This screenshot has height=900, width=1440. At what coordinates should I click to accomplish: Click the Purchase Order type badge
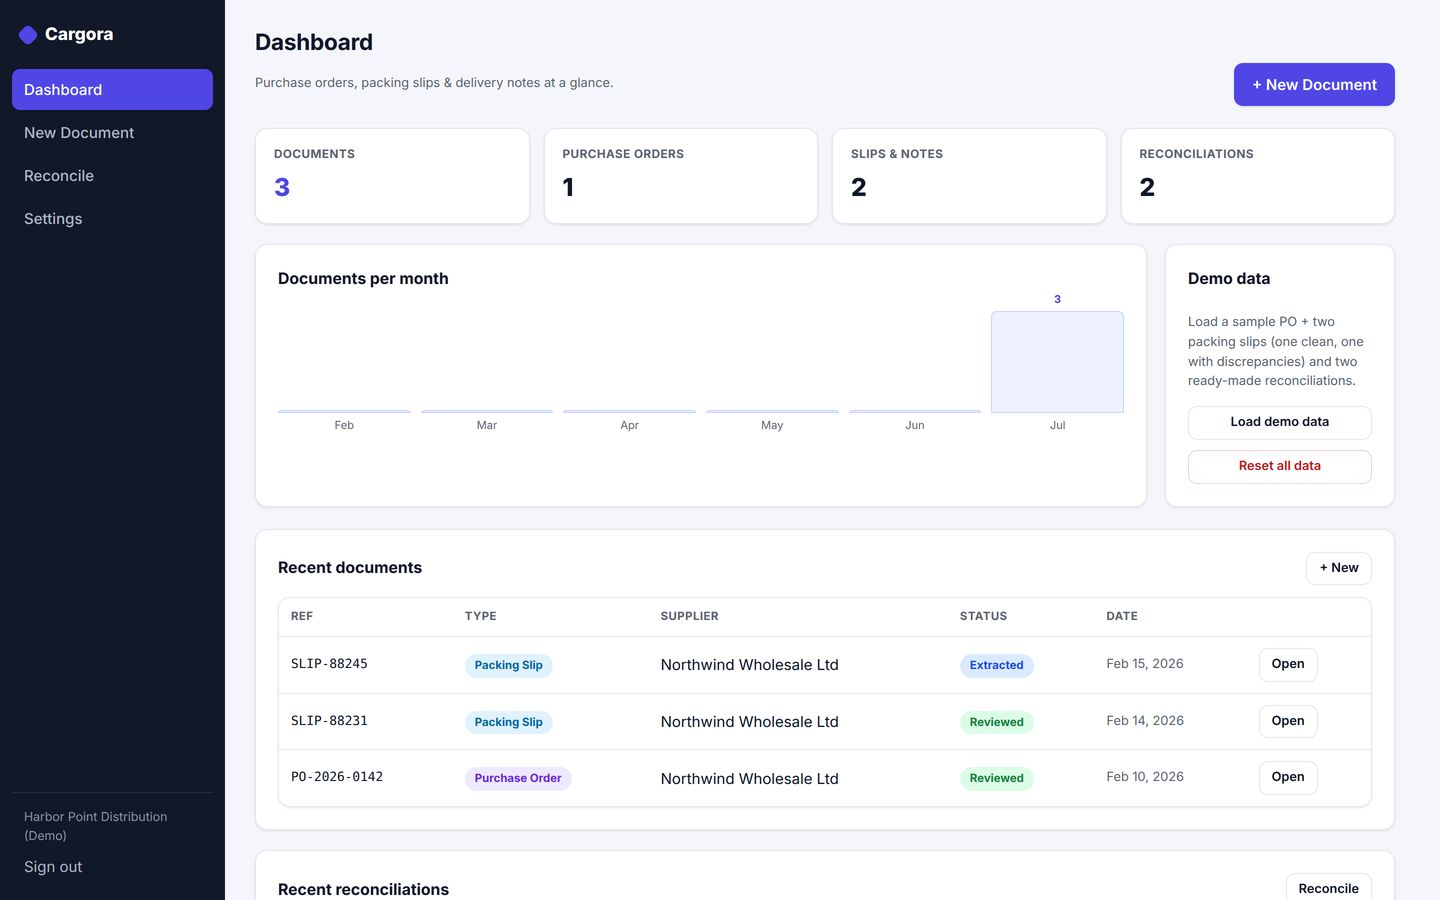(x=518, y=778)
